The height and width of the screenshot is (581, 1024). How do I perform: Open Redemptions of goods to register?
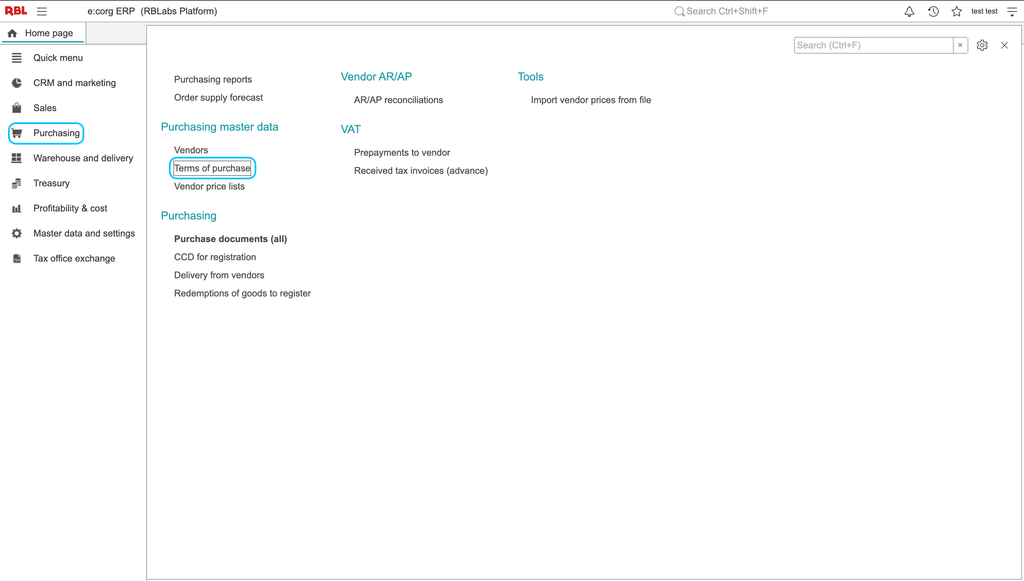tap(242, 294)
